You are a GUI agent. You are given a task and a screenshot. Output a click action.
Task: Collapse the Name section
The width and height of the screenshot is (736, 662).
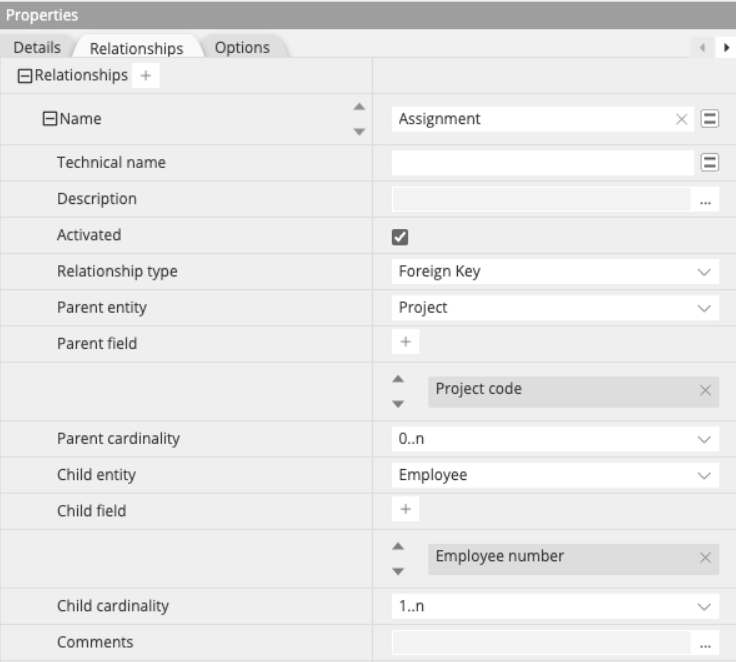point(48,119)
